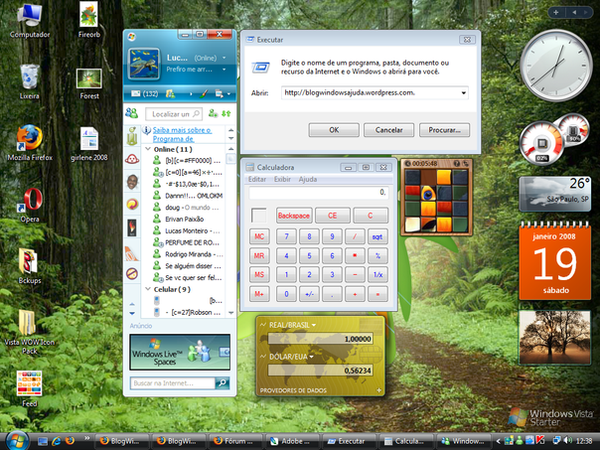Select contact Rodrigo Miranda

click(x=188, y=254)
